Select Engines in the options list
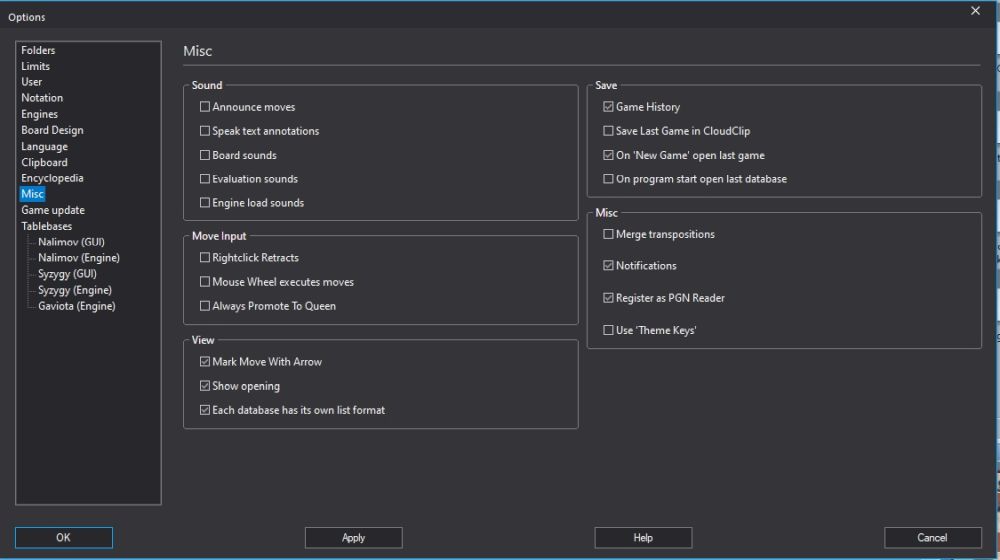This screenshot has width=1000, height=560. [x=40, y=114]
